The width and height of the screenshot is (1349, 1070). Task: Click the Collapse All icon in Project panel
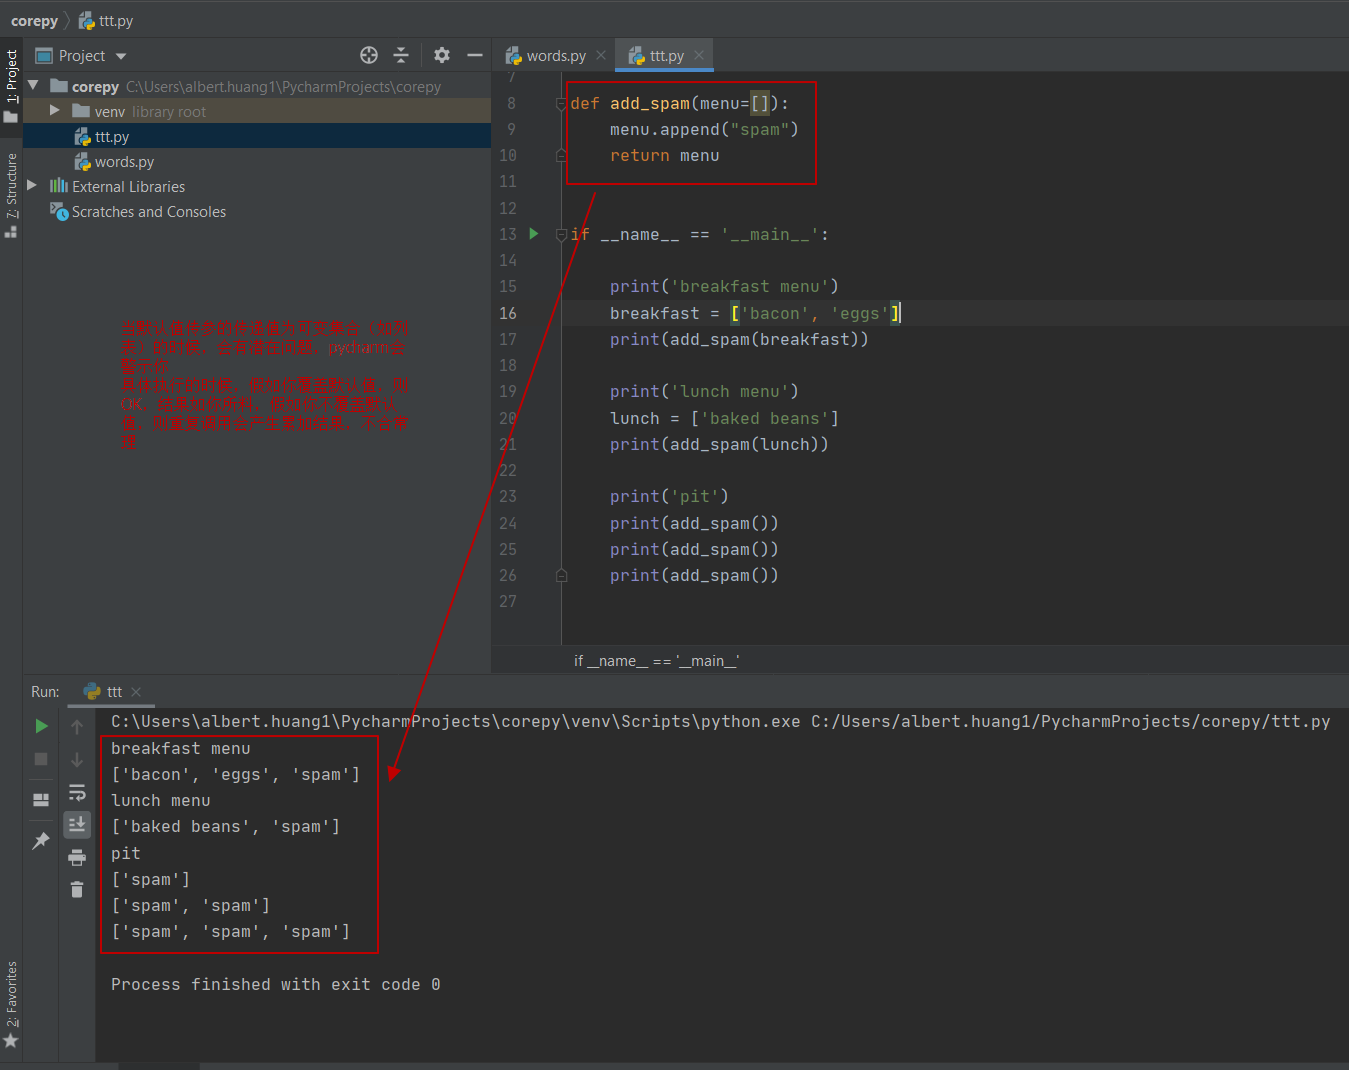click(401, 55)
